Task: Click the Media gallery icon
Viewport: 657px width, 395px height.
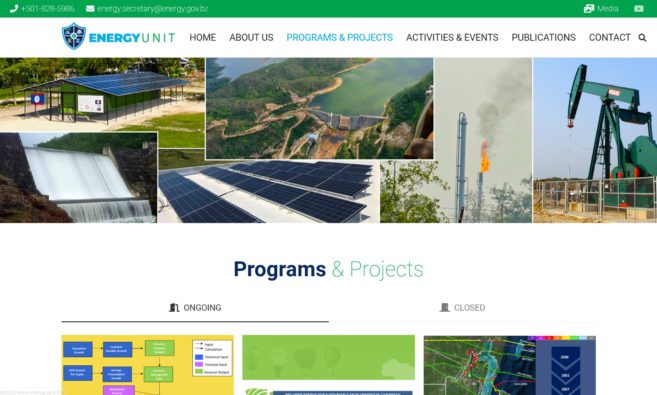Action: (589, 8)
